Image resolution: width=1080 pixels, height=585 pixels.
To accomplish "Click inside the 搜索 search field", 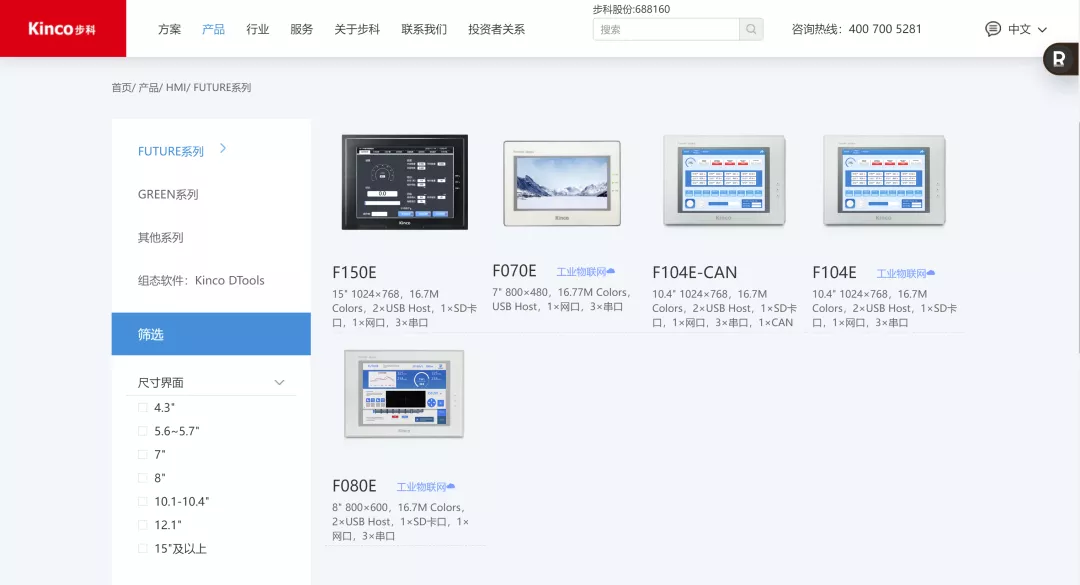I will (666, 29).
